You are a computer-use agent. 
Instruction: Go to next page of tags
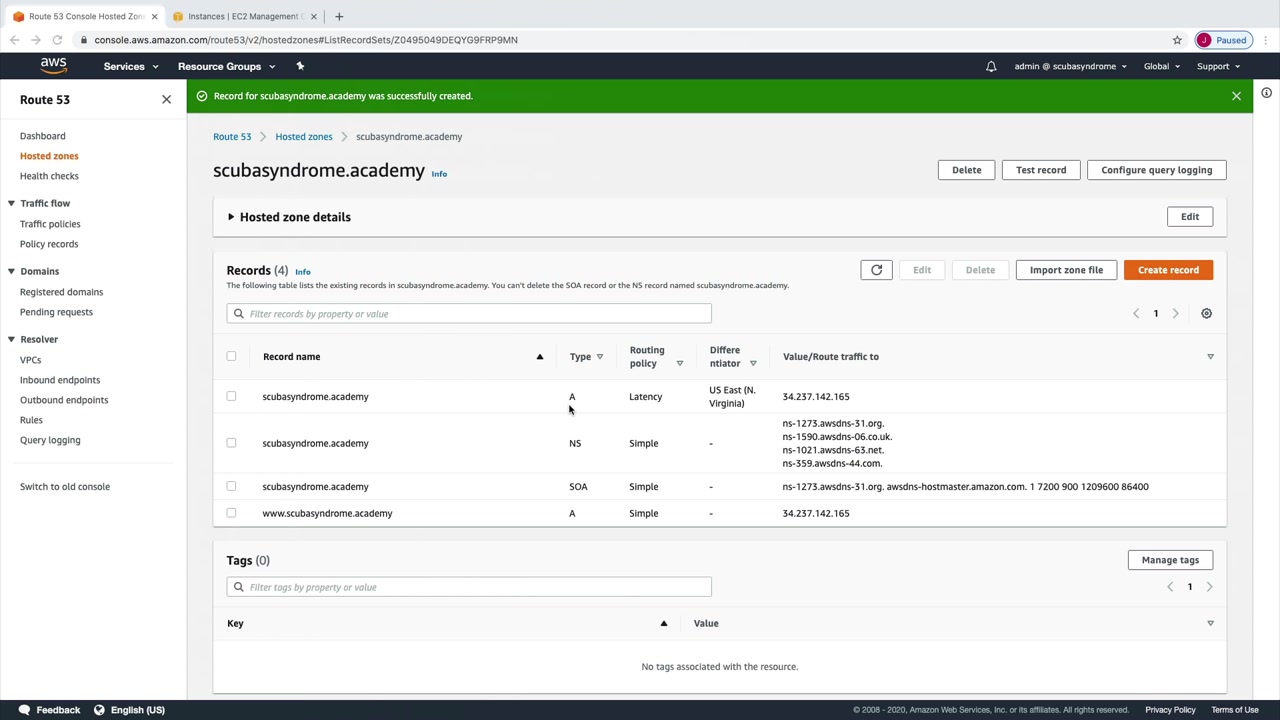(x=1209, y=587)
